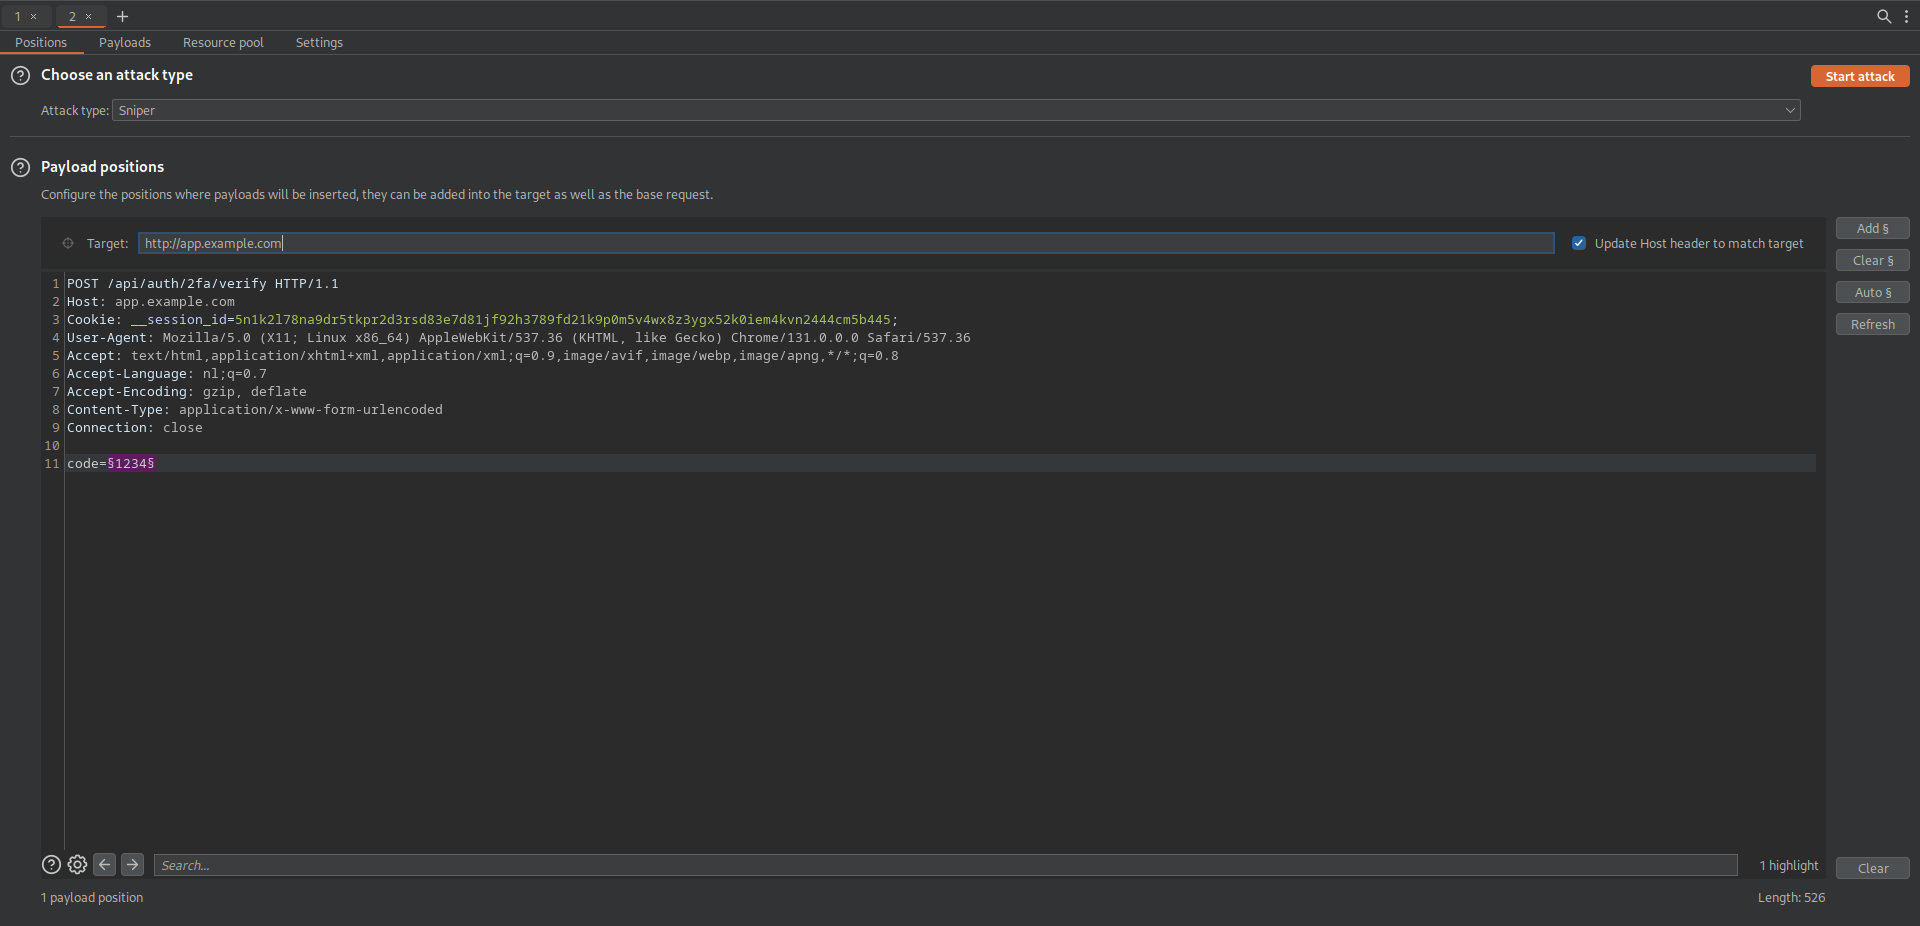Click the Accept-Encoding: gzip, deflate line

point(187,392)
